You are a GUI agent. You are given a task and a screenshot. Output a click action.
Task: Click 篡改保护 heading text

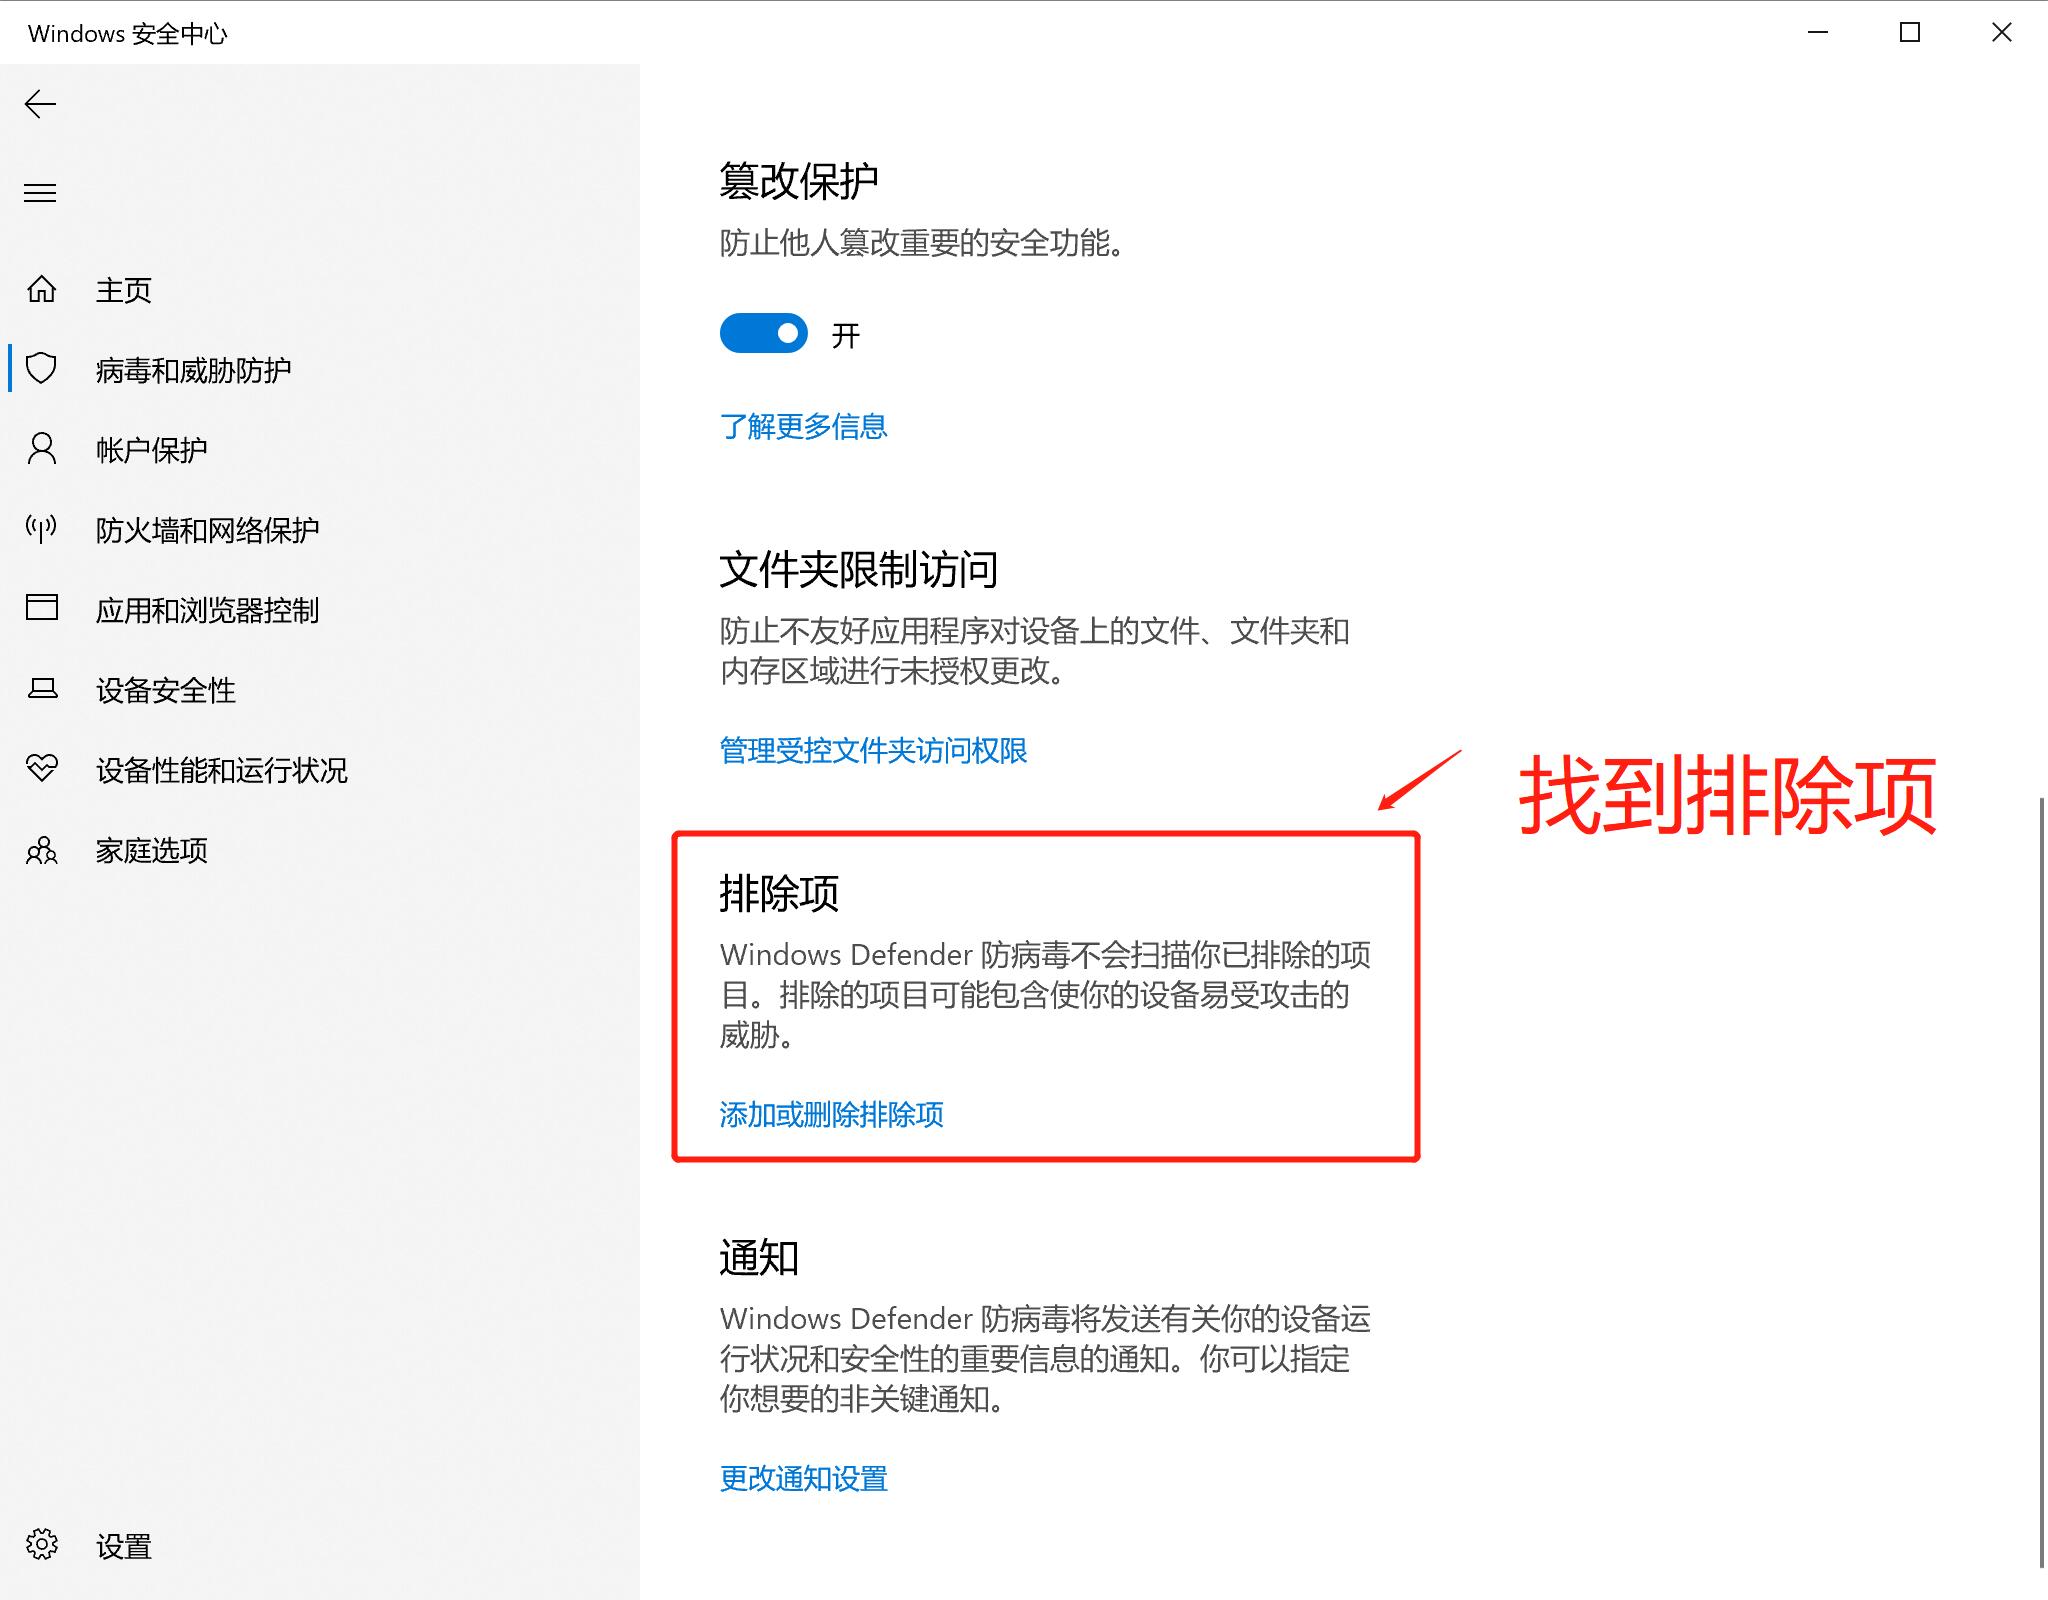click(x=798, y=182)
